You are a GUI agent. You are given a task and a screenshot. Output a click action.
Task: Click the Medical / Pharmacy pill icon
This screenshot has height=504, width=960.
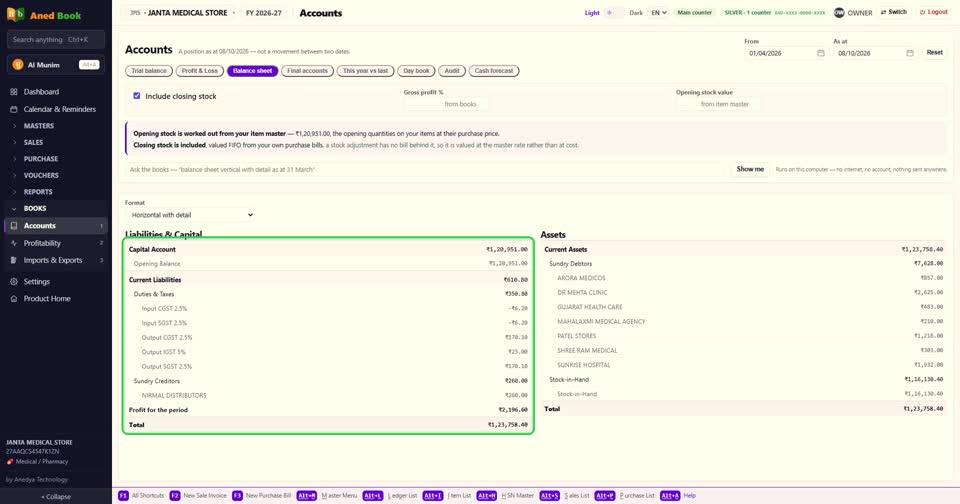click(x=10, y=462)
